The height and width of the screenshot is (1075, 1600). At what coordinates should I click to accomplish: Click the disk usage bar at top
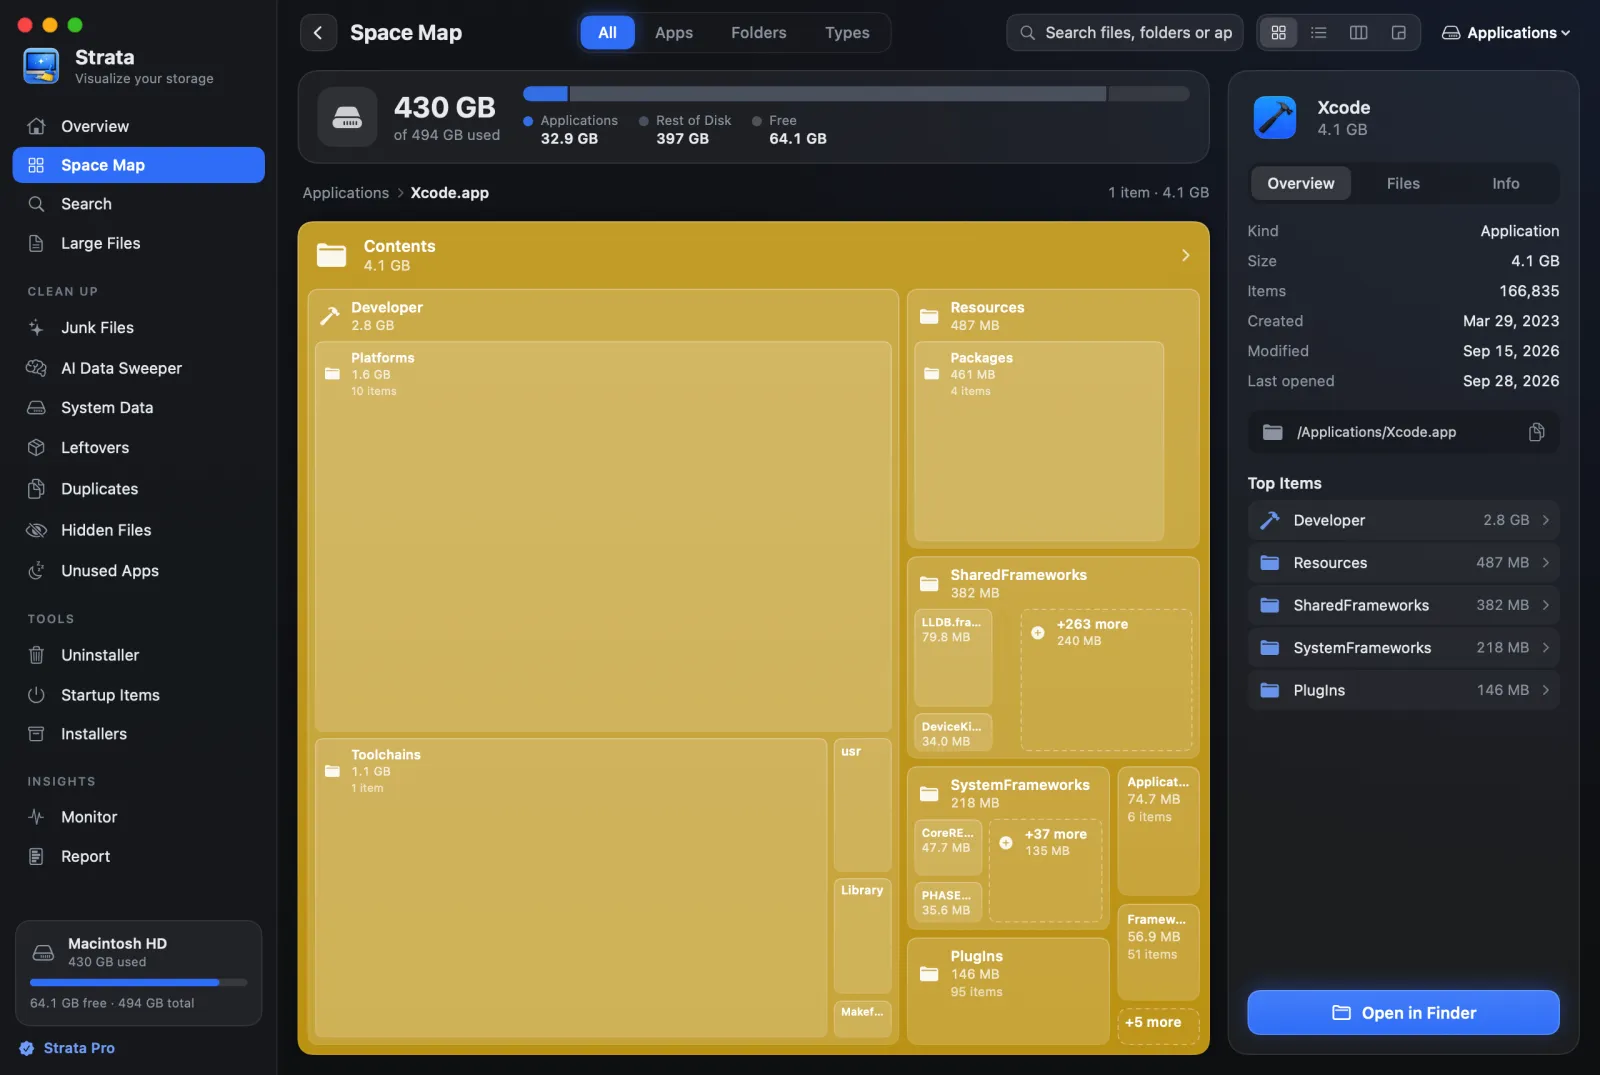point(856,94)
